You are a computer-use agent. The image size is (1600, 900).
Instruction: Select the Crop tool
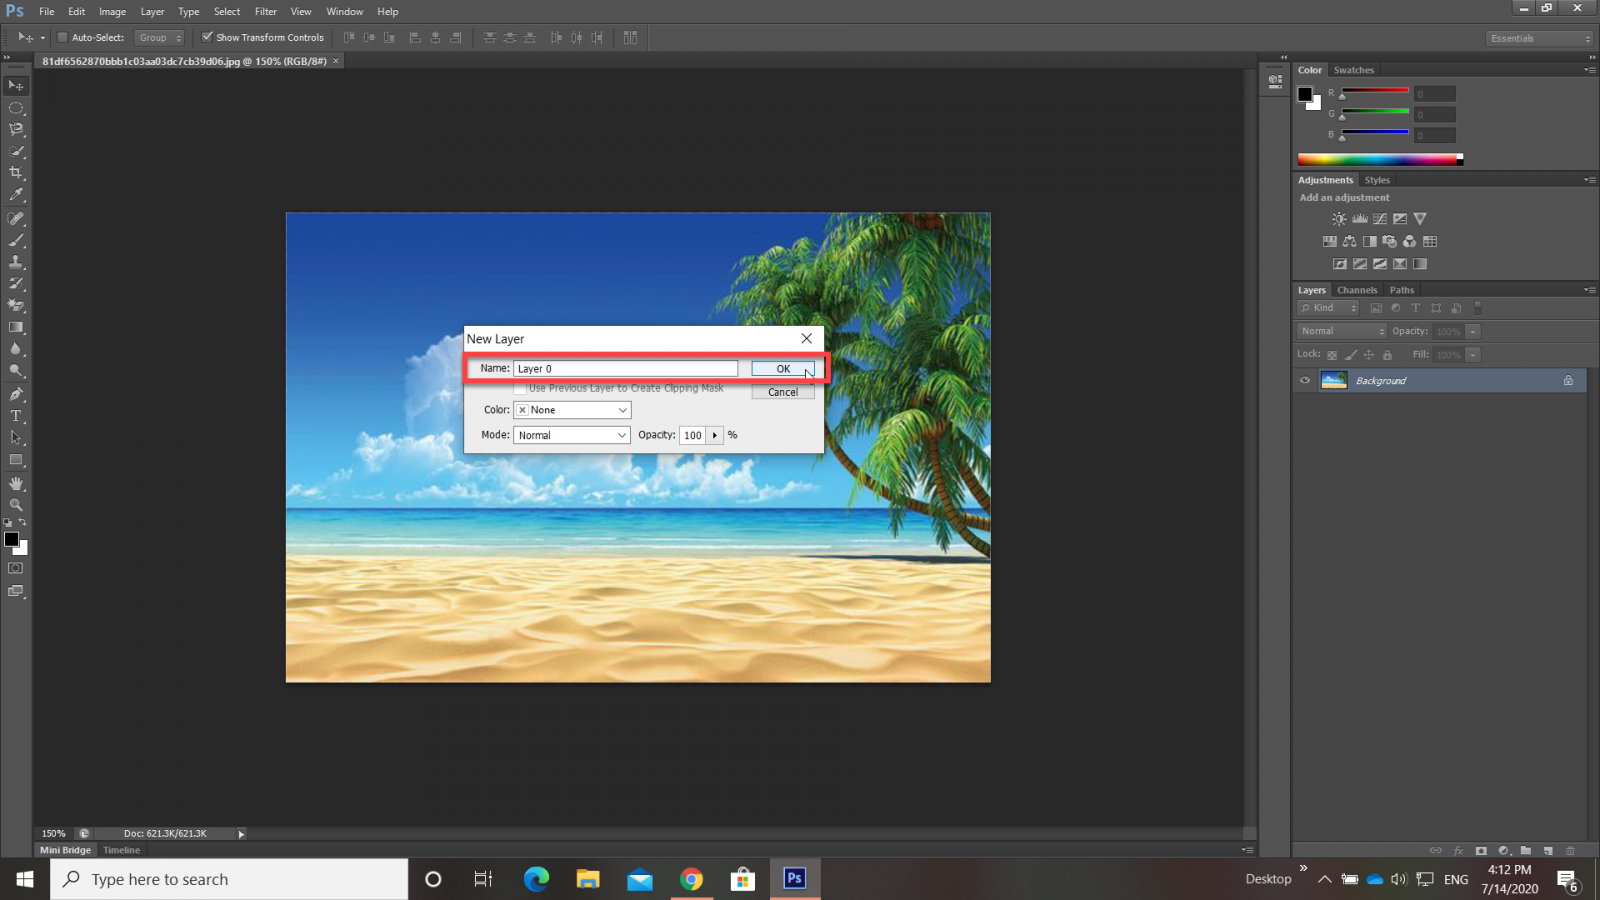pos(16,173)
